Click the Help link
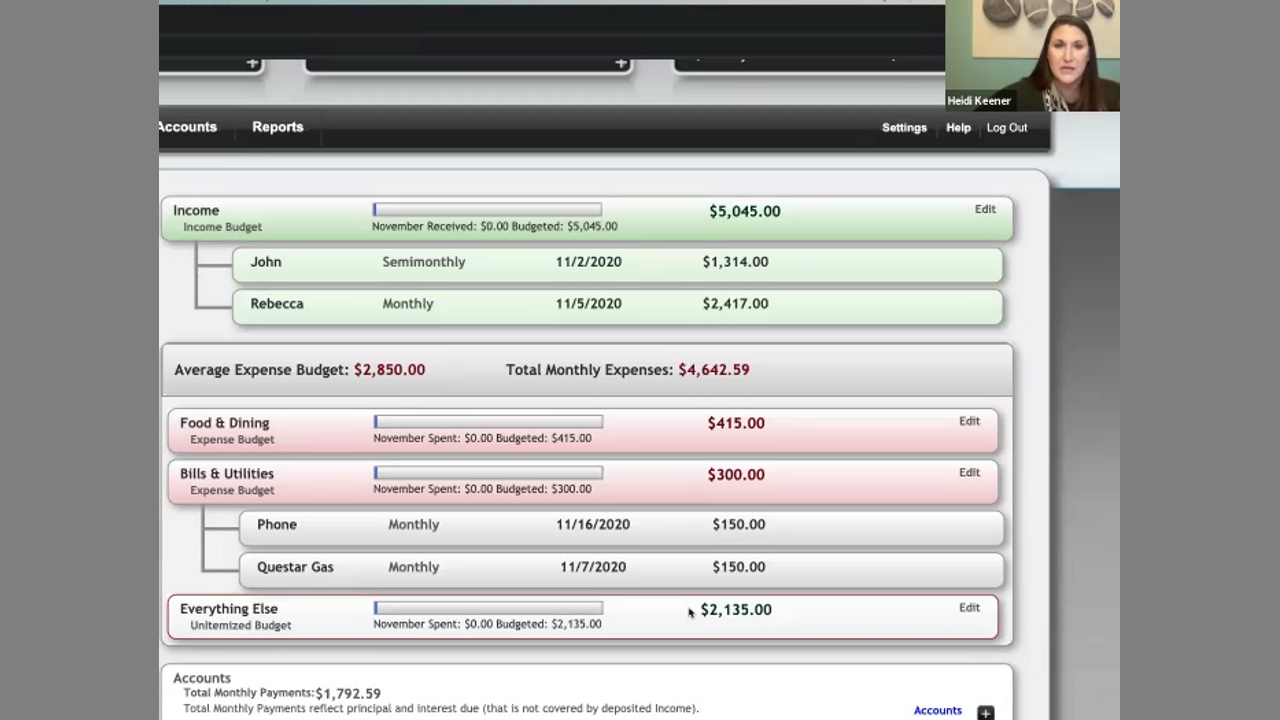The width and height of the screenshot is (1280, 720). (958, 128)
